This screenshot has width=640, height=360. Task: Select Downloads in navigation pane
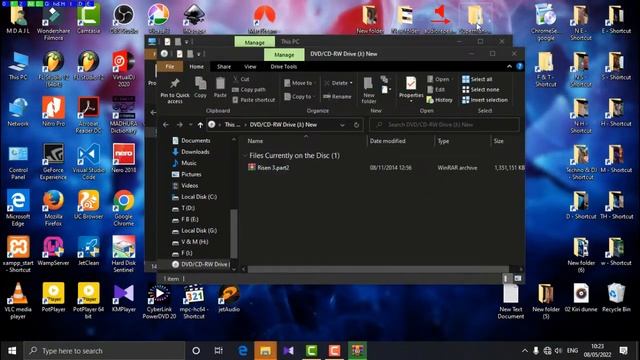click(191, 152)
